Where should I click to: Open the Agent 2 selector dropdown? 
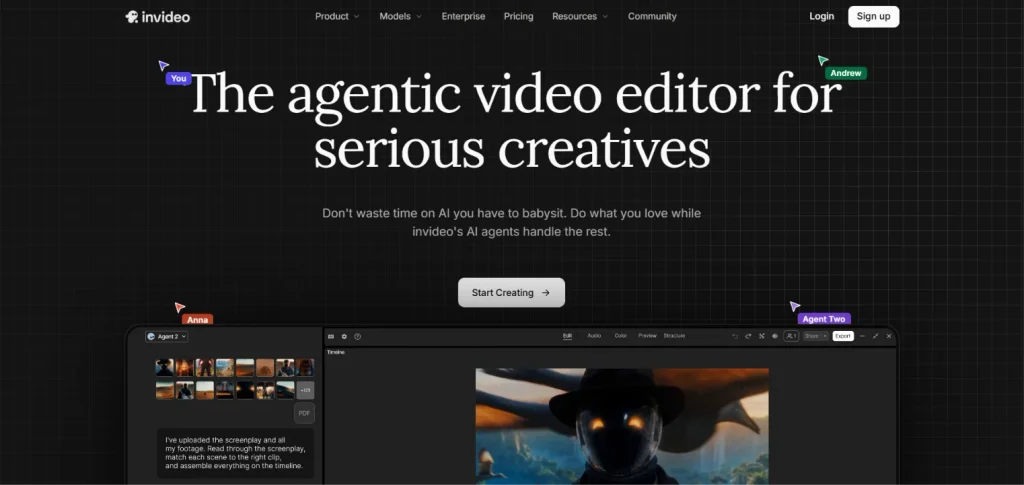pyautogui.click(x=167, y=336)
